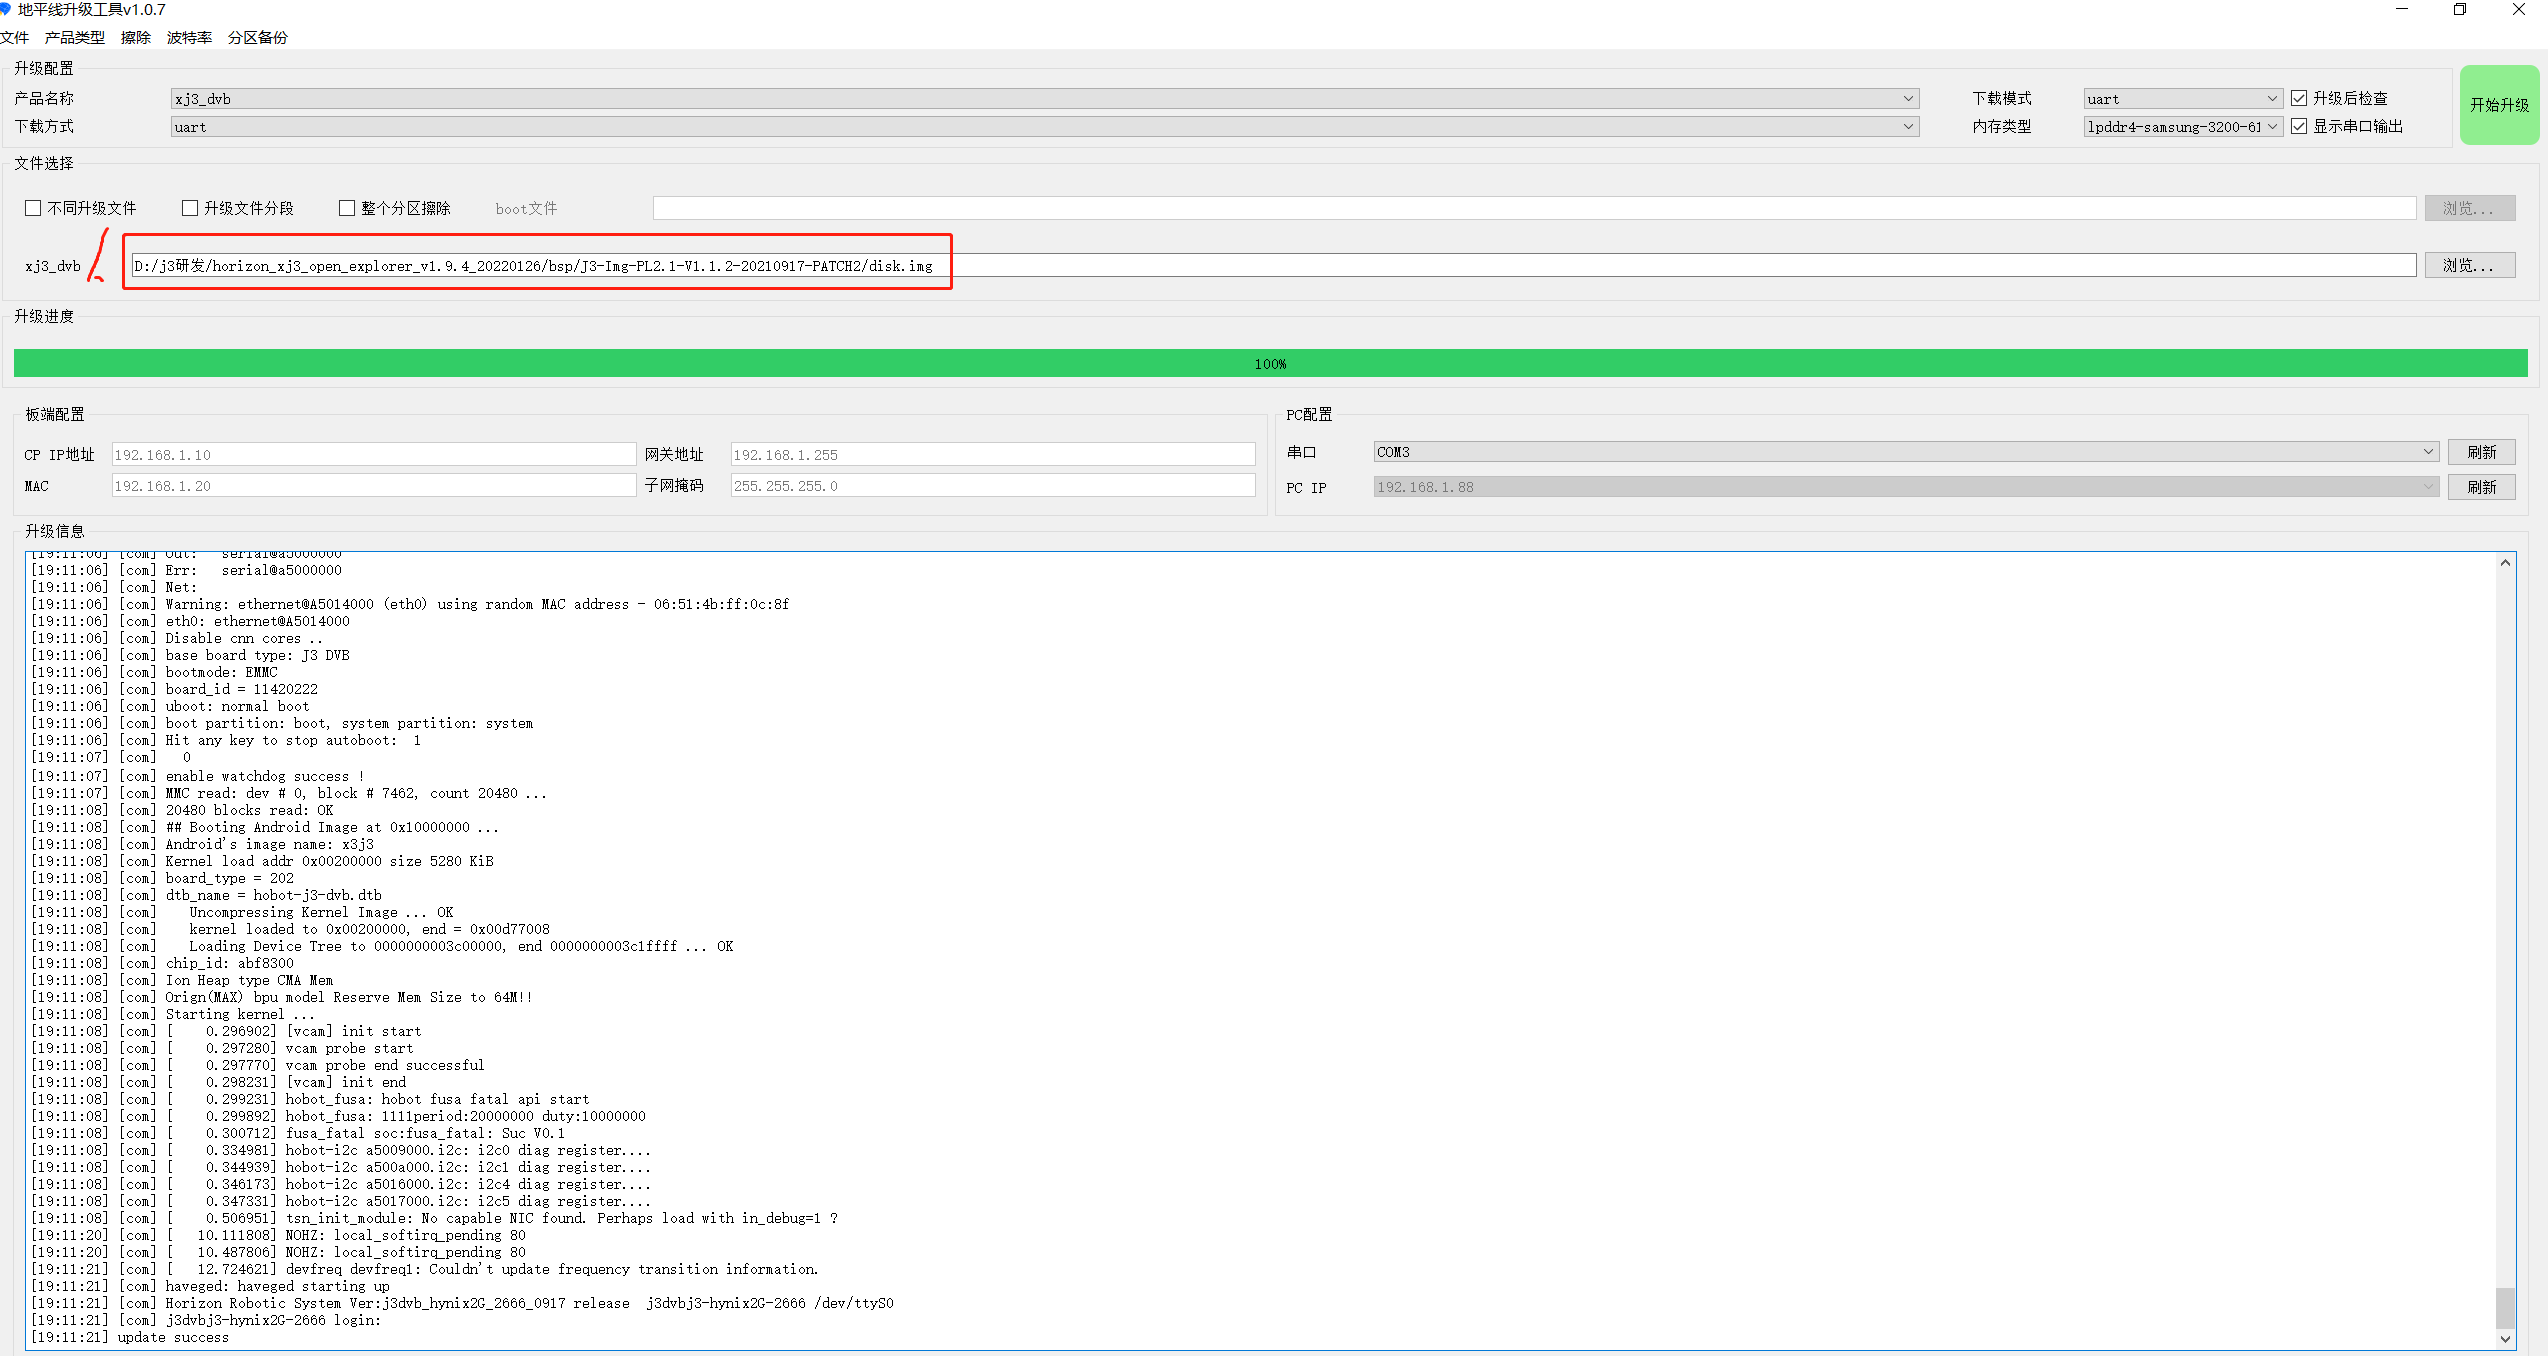Open the 波特率 menu
Screen dimensions: 2548x1356
point(189,37)
